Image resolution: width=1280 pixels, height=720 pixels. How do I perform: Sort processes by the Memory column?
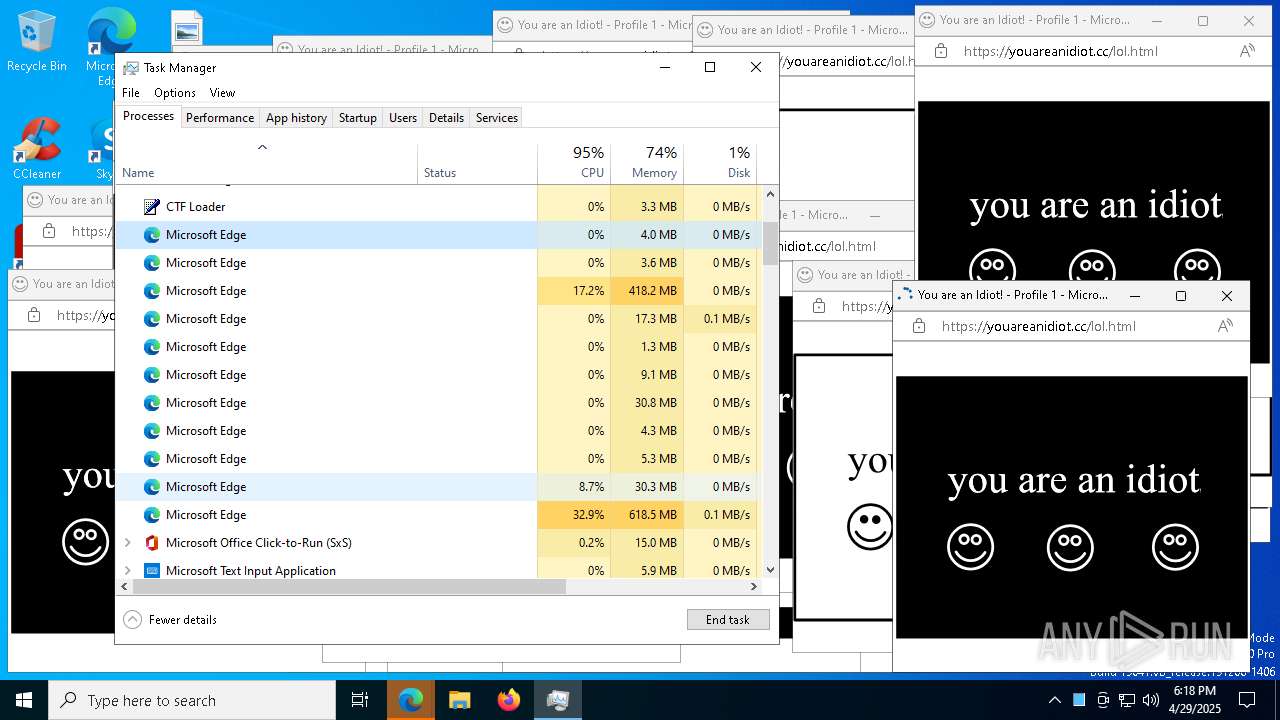[x=647, y=164]
